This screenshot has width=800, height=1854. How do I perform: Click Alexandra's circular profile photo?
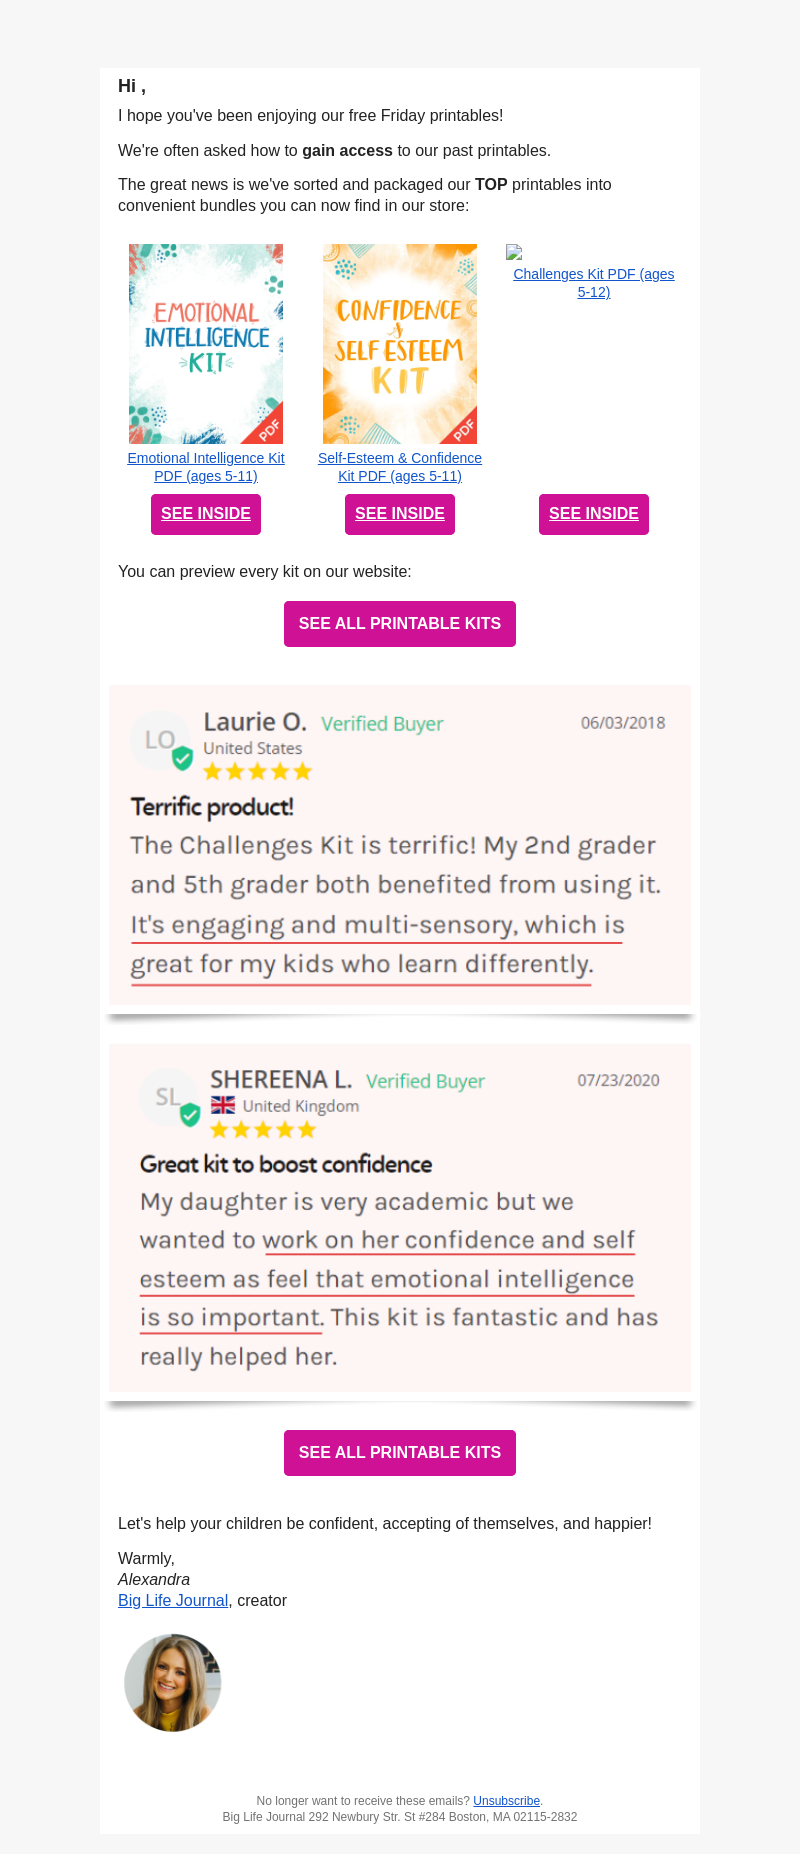click(x=173, y=1683)
